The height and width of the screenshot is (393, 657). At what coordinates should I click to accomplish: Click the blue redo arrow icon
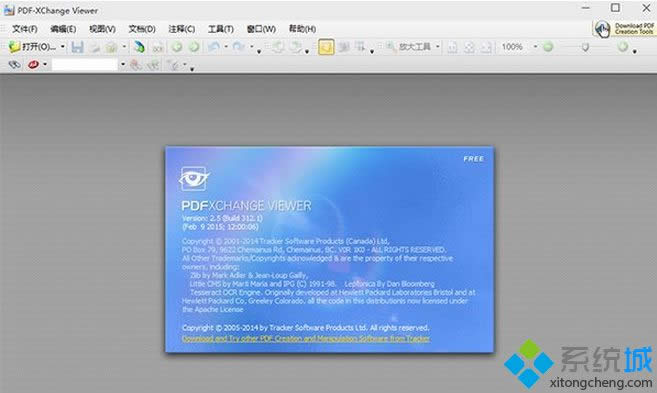pyautogui.click(x=239, y=47)
